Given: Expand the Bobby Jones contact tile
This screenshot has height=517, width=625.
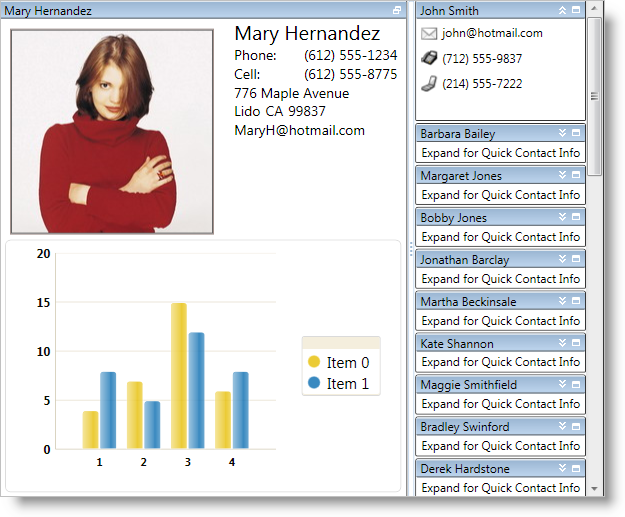Looking at the screenshot, I should coord(562,217).
